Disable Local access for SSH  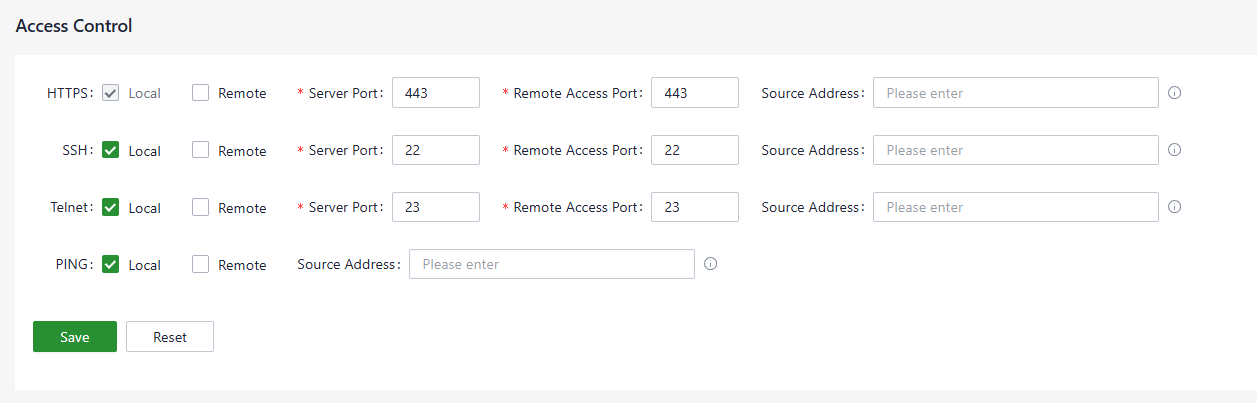111,150
